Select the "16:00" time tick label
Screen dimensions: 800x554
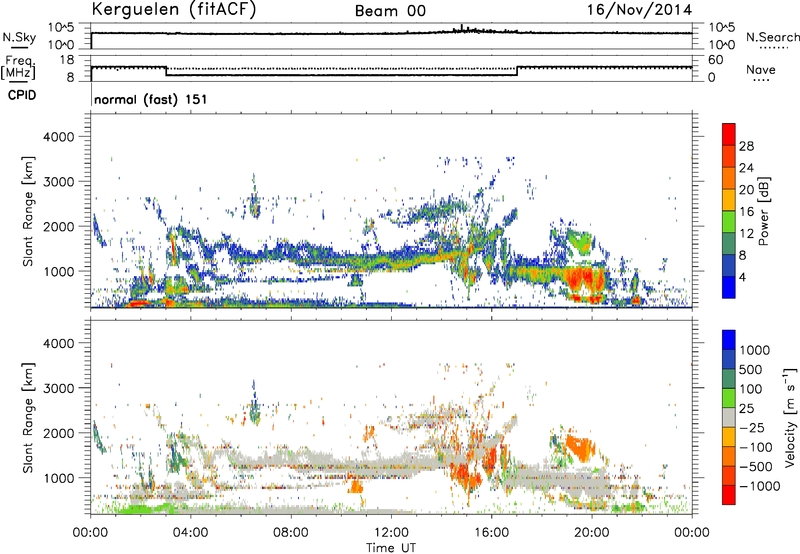pyautogui.click(x=491, y=533)
